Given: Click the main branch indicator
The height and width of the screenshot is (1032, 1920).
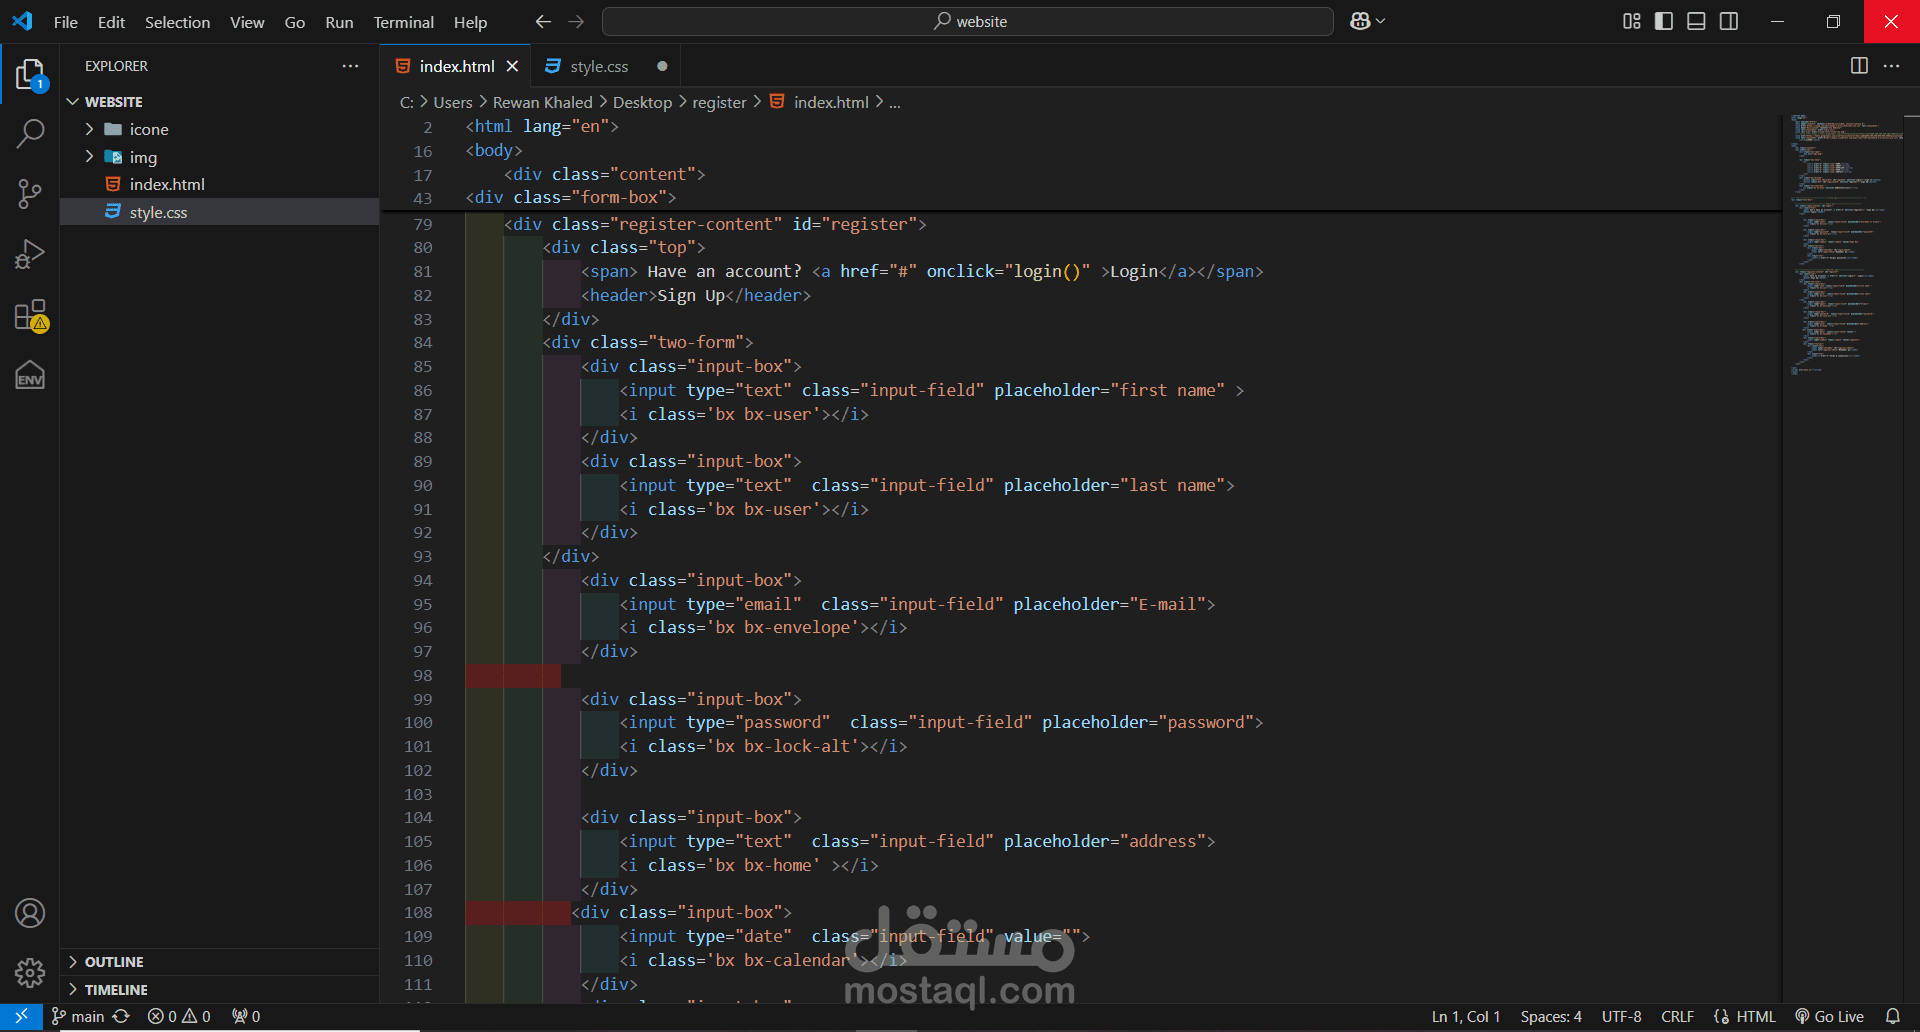Looking at the screenshot, I should (x=78, y=1016).
